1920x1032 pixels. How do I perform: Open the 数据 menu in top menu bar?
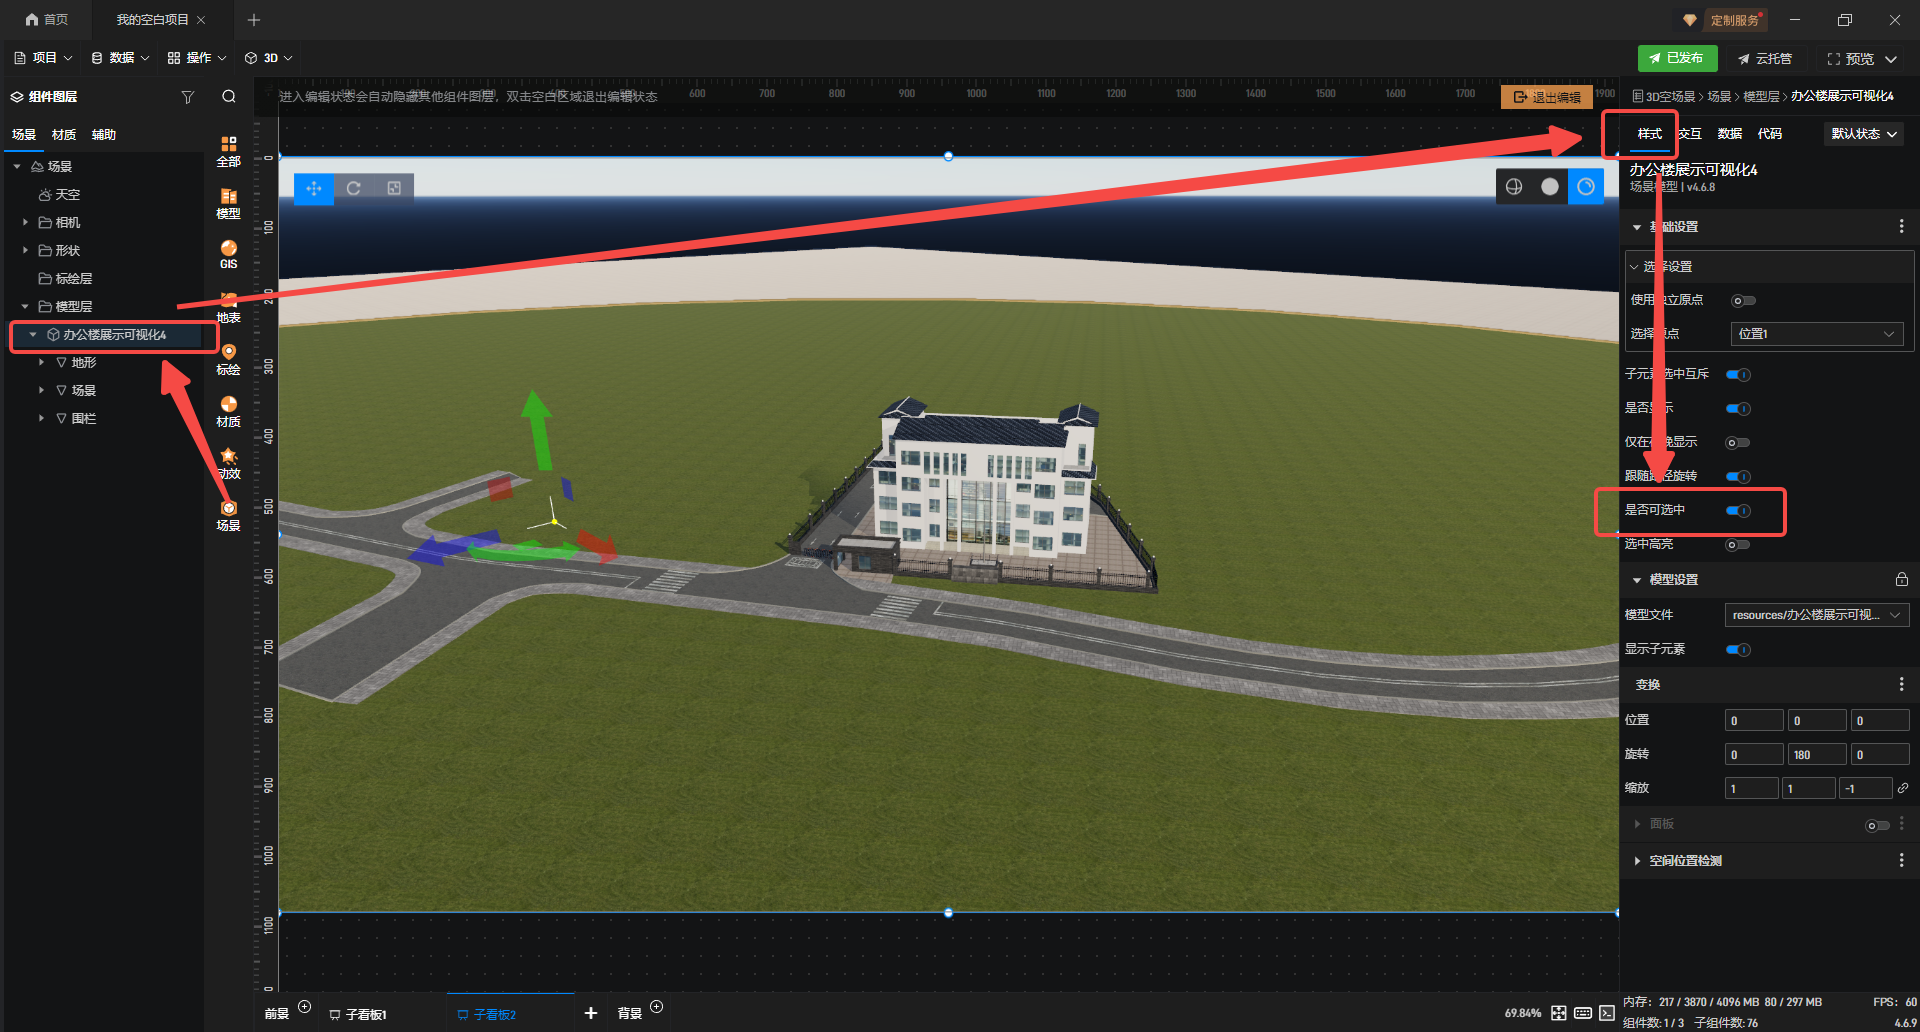point(120,58)
